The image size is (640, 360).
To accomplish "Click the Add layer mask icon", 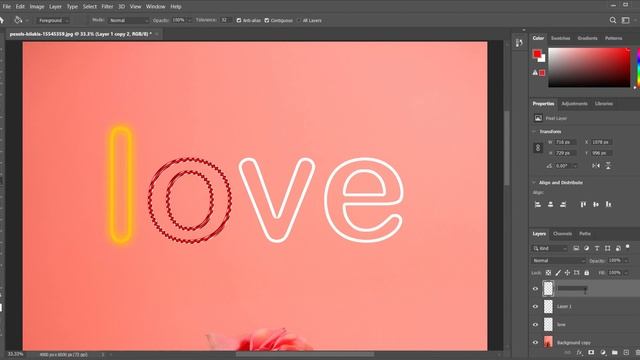I will tap(591, 353).
